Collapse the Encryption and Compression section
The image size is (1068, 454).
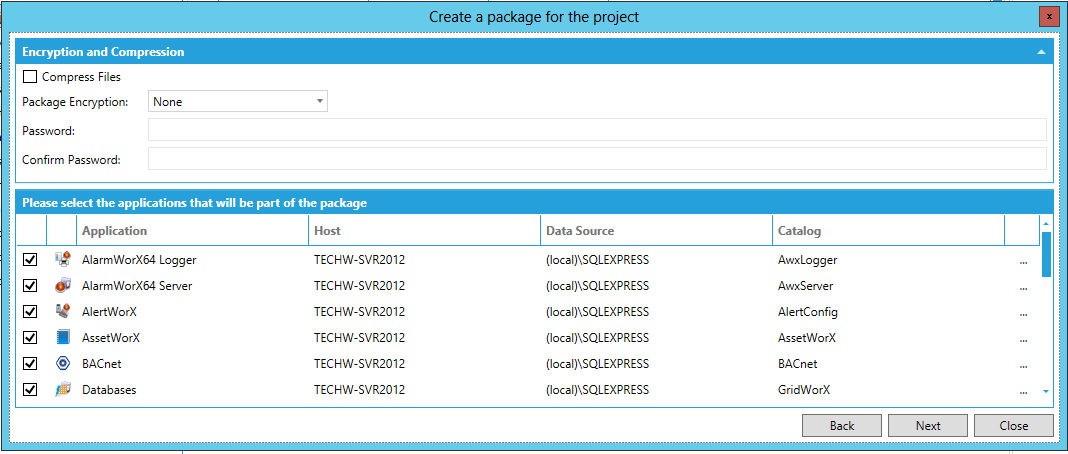pyautogui.click(x=1041, y=52)
